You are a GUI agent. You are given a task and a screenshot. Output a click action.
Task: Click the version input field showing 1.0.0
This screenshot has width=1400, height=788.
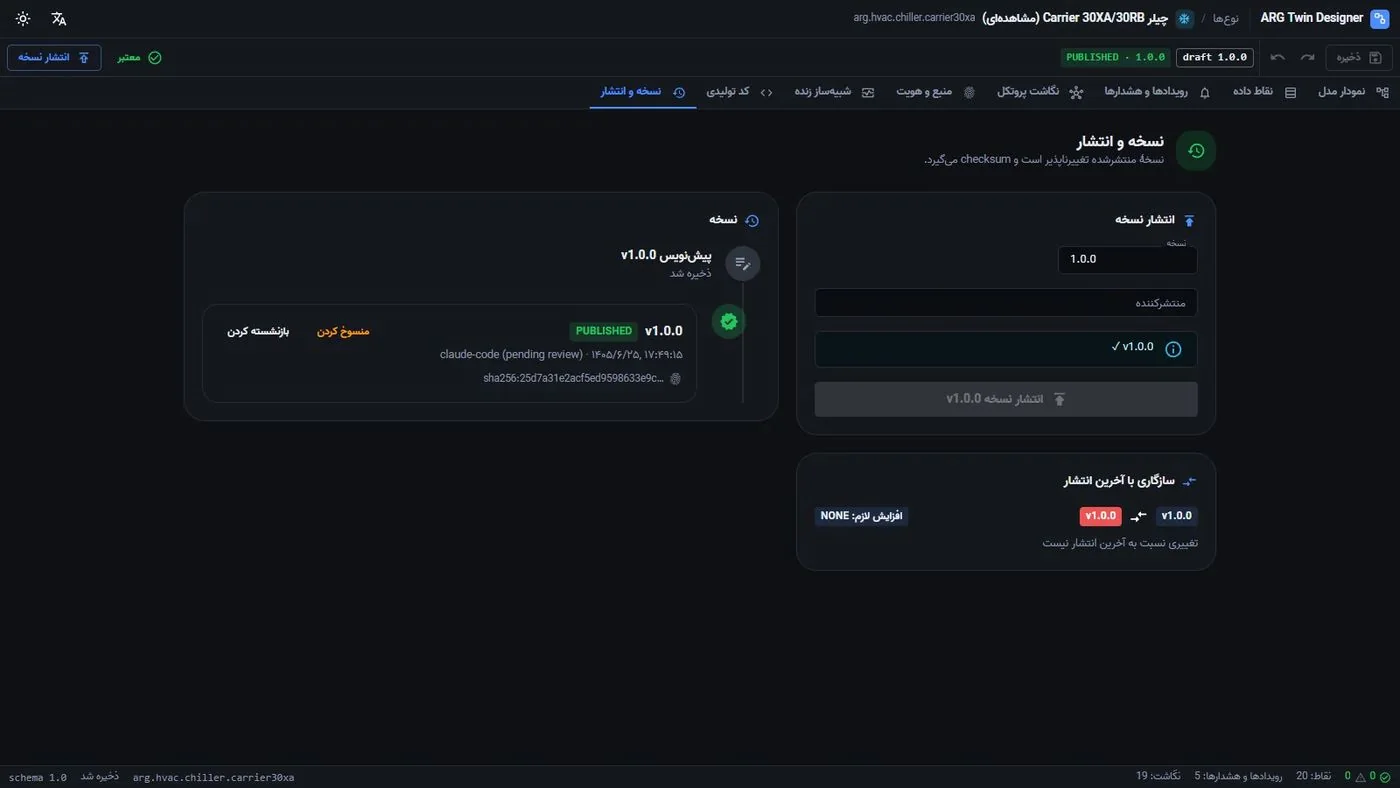pyautogui.click(x=1127, y=259)
